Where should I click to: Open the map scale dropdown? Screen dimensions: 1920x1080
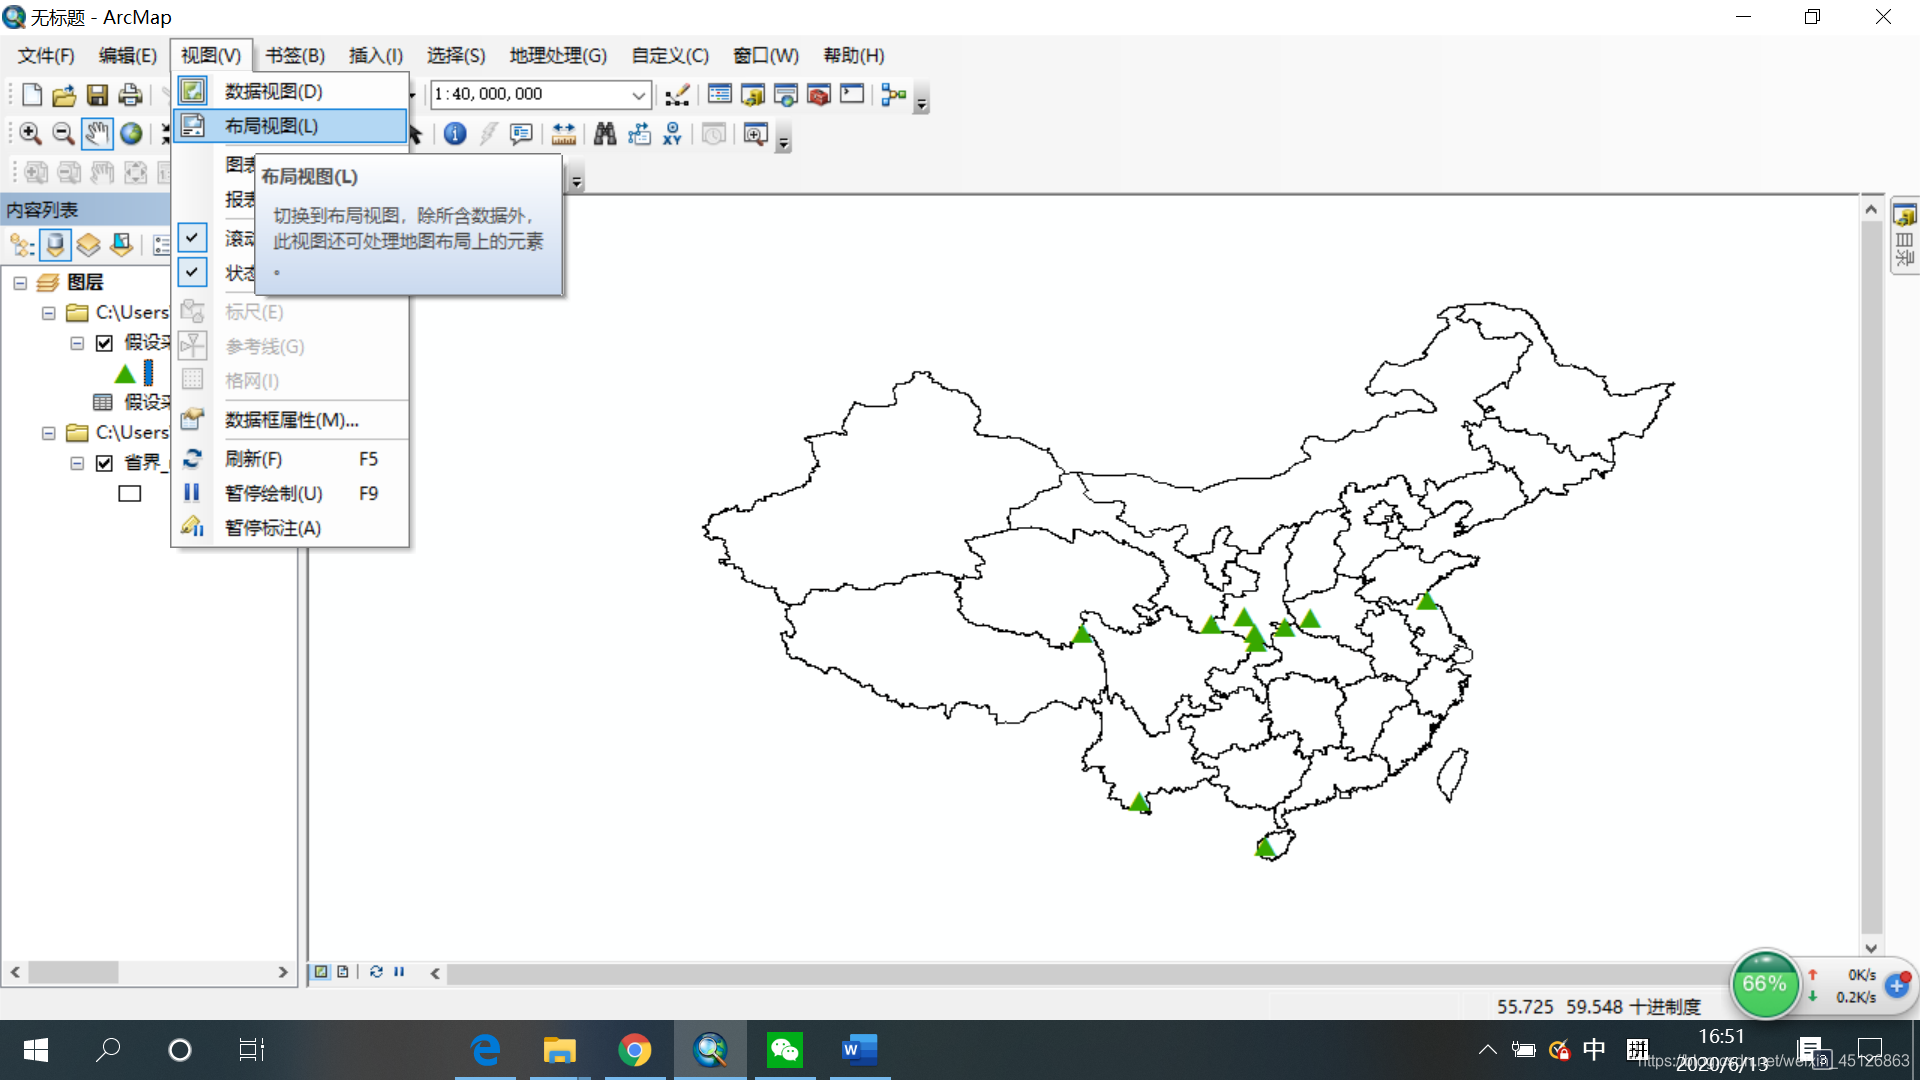coord(638,95)
